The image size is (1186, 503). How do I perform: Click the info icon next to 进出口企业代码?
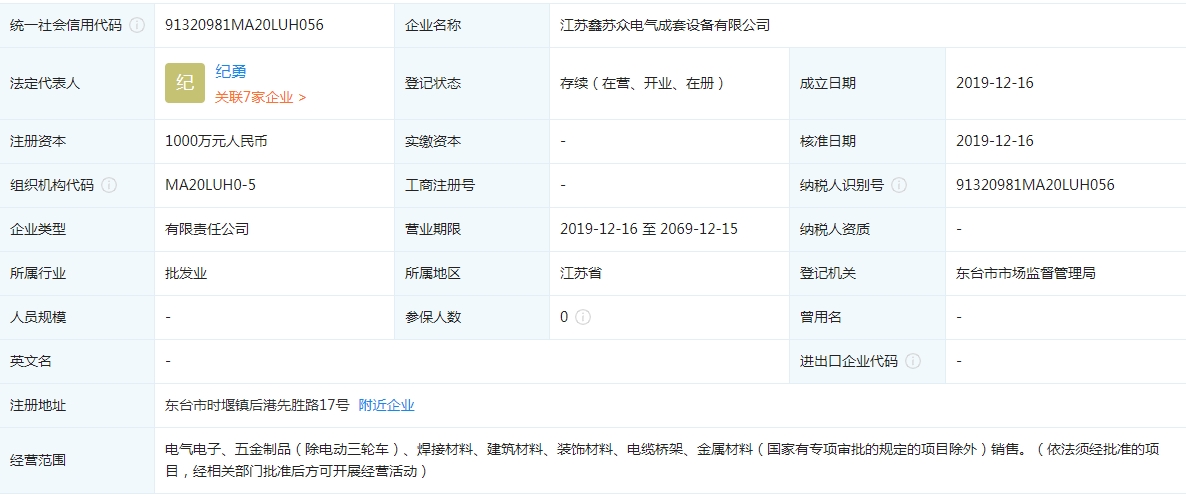913,361
